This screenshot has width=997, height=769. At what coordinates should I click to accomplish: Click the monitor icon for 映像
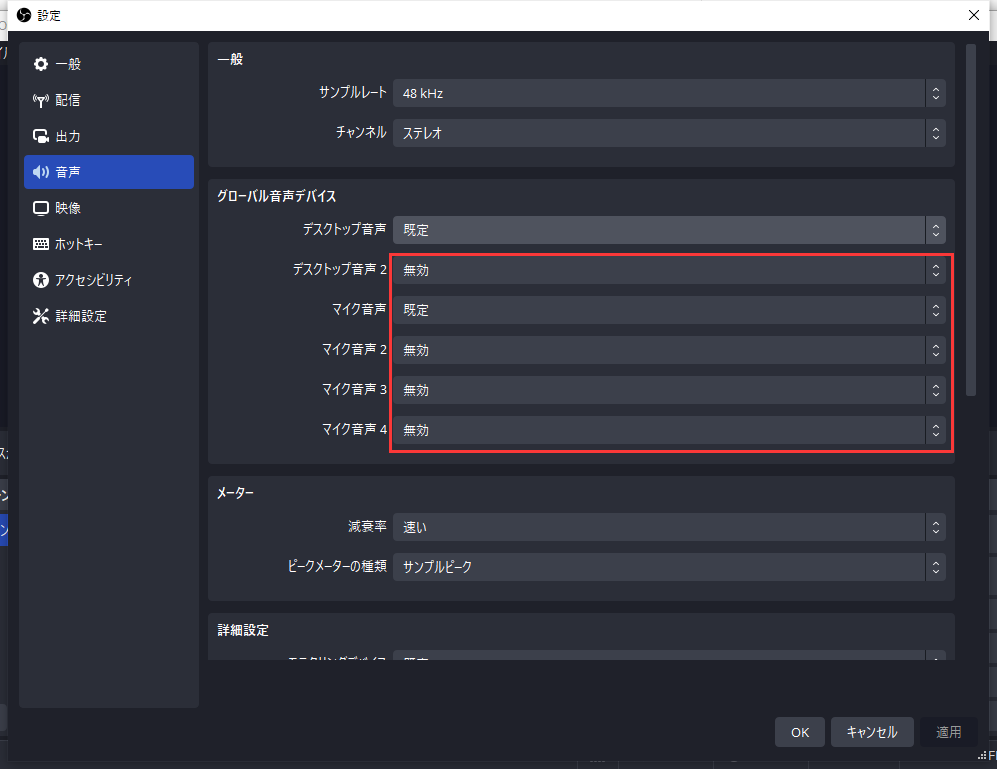click(x=41, y=208)
